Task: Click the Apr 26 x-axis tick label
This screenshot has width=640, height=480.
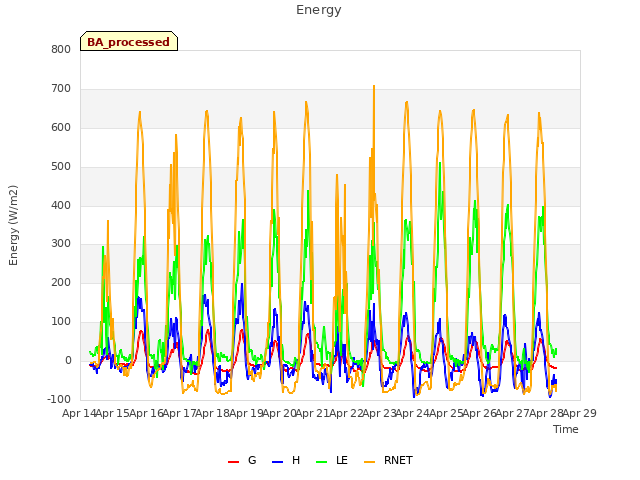Action: (x=479, y=413)
